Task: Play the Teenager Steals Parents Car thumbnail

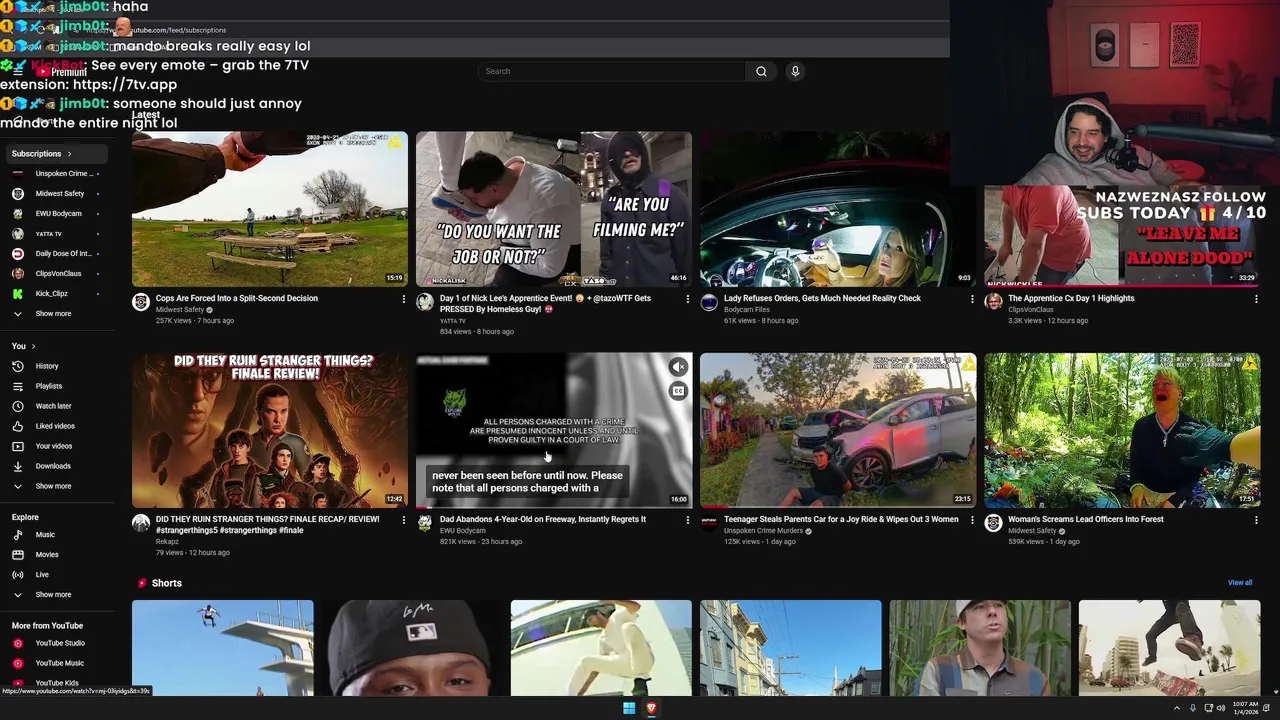Action: coord(838,430)
